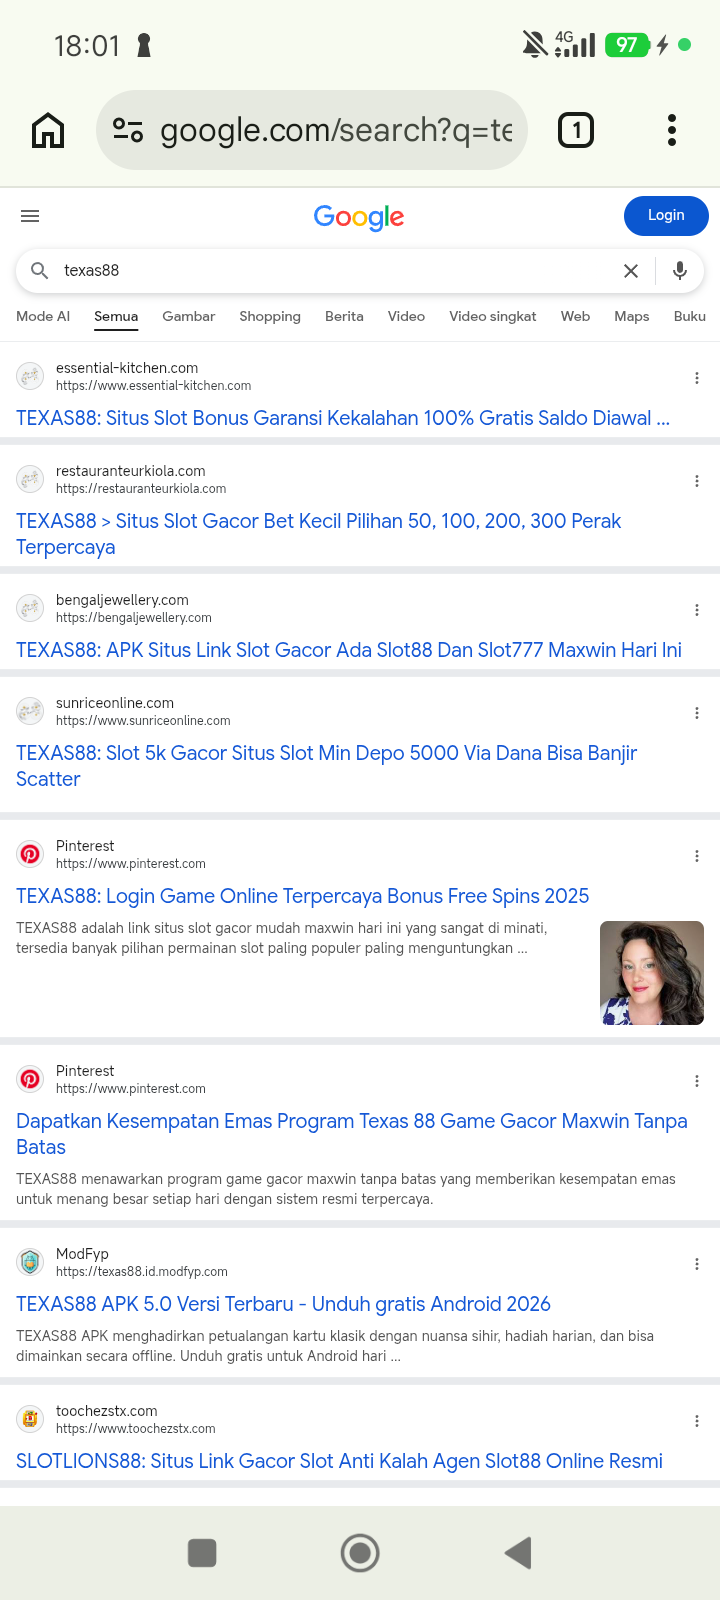Open options for toochezstx.com result
Viewport: 720px width, 1600px height.
point(697,1421)
